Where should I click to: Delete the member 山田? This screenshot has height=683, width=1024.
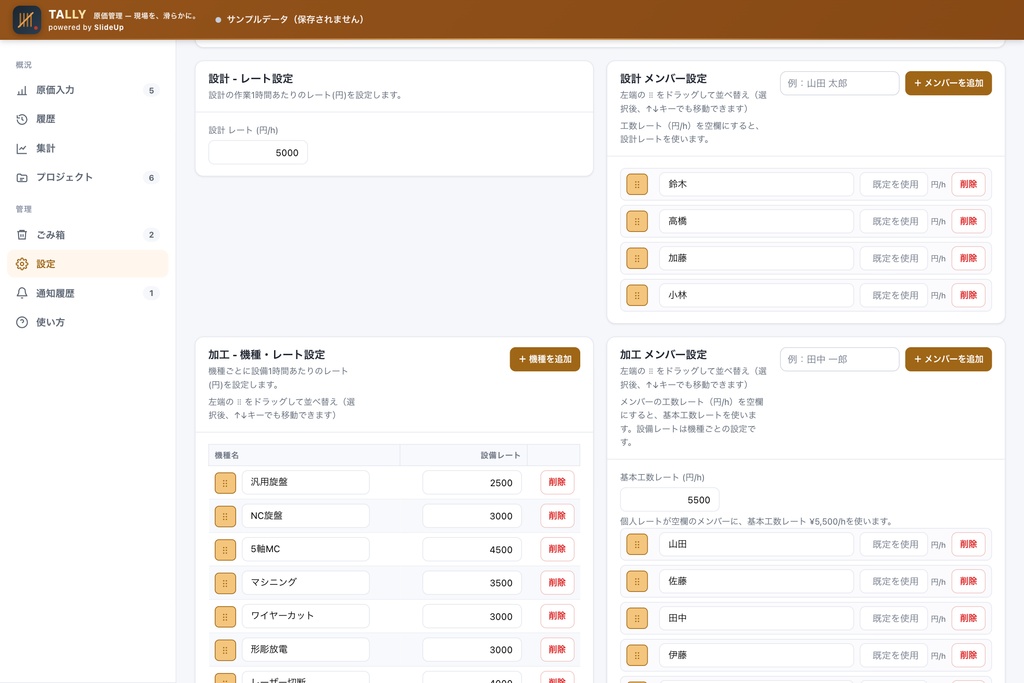(968, 544)
